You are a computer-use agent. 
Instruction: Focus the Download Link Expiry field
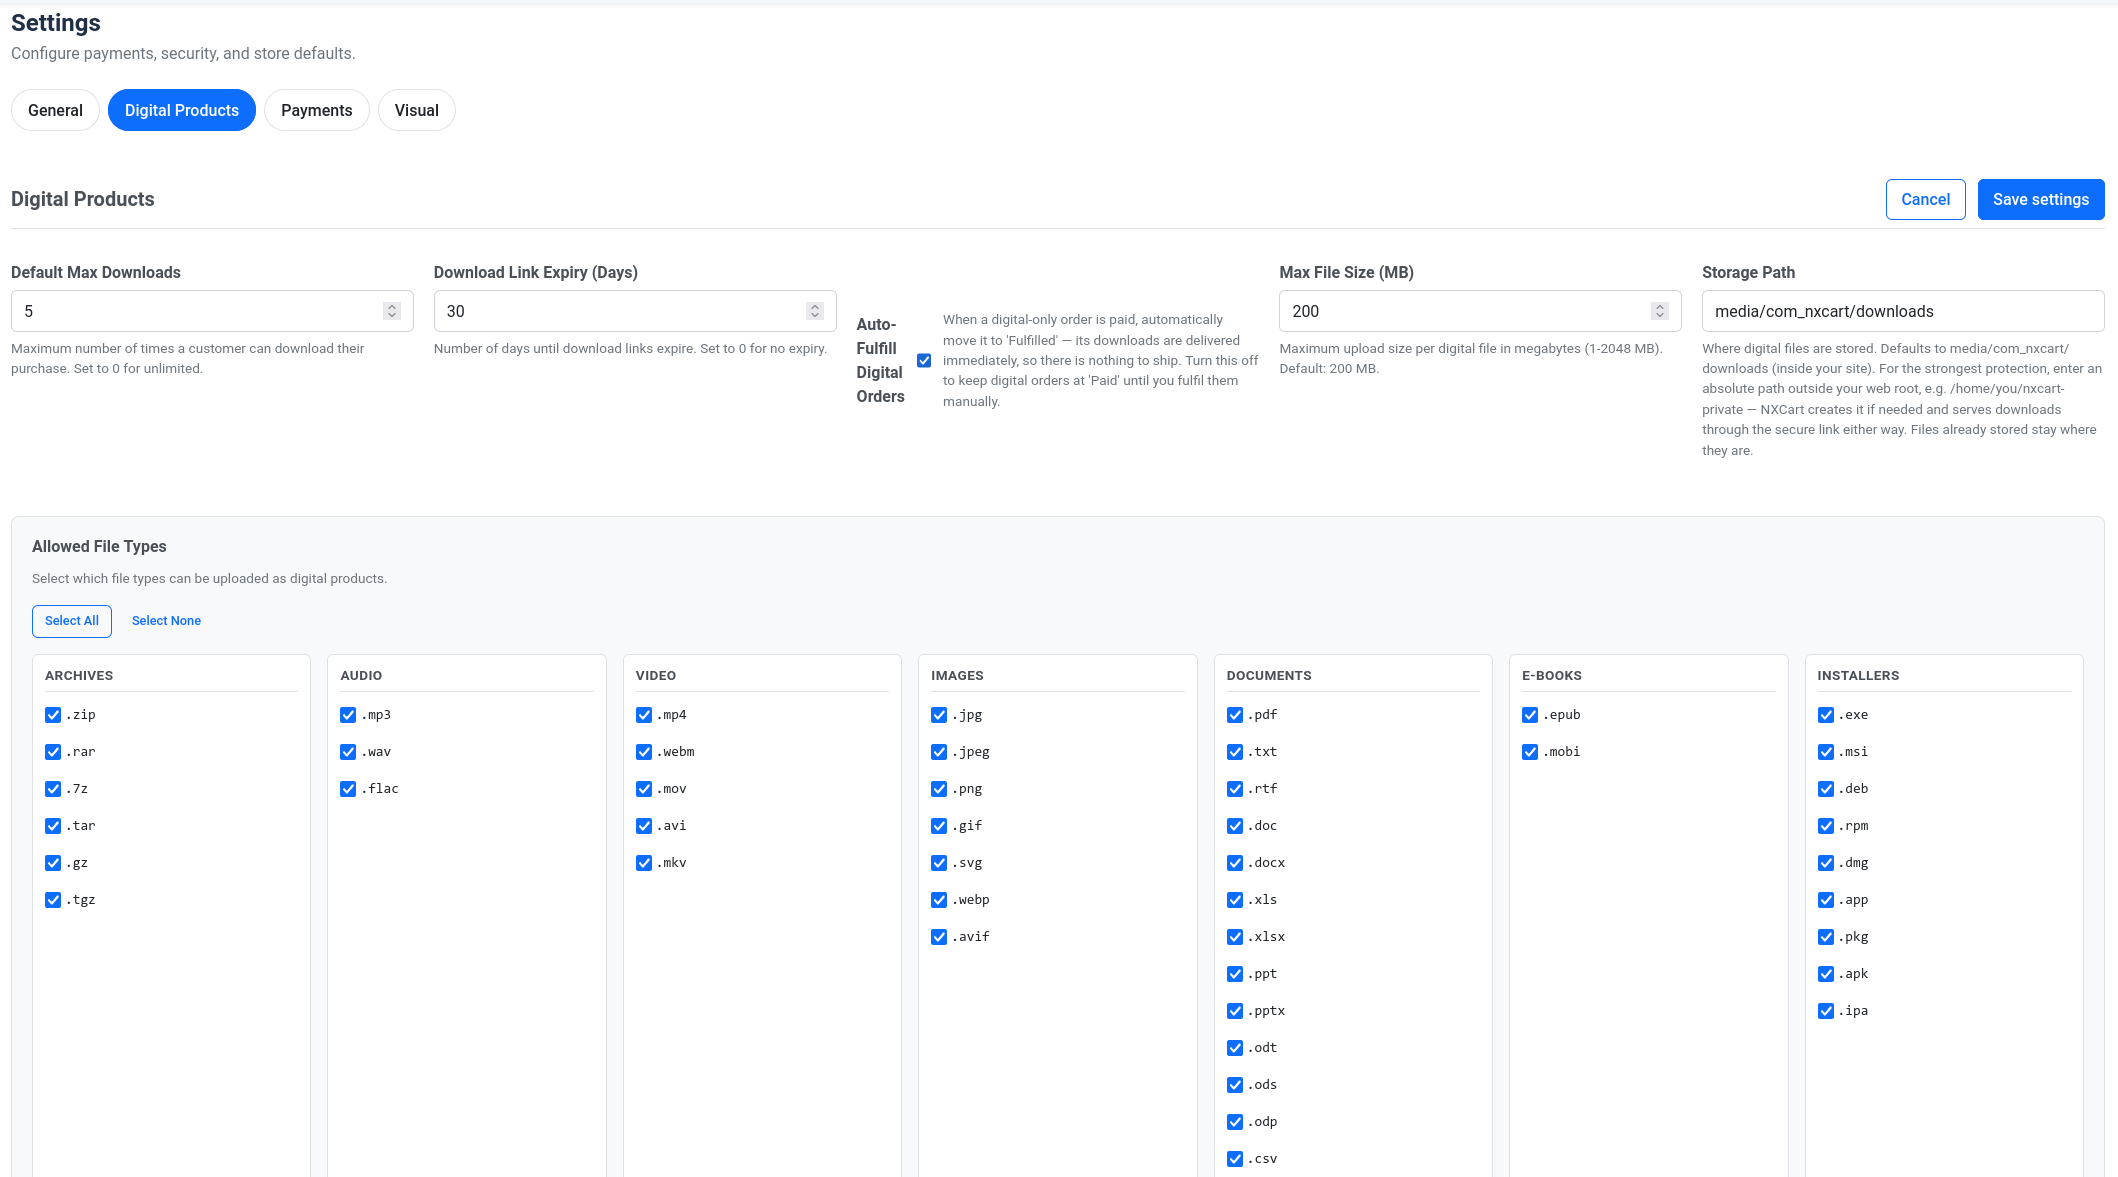click(635, 311)
